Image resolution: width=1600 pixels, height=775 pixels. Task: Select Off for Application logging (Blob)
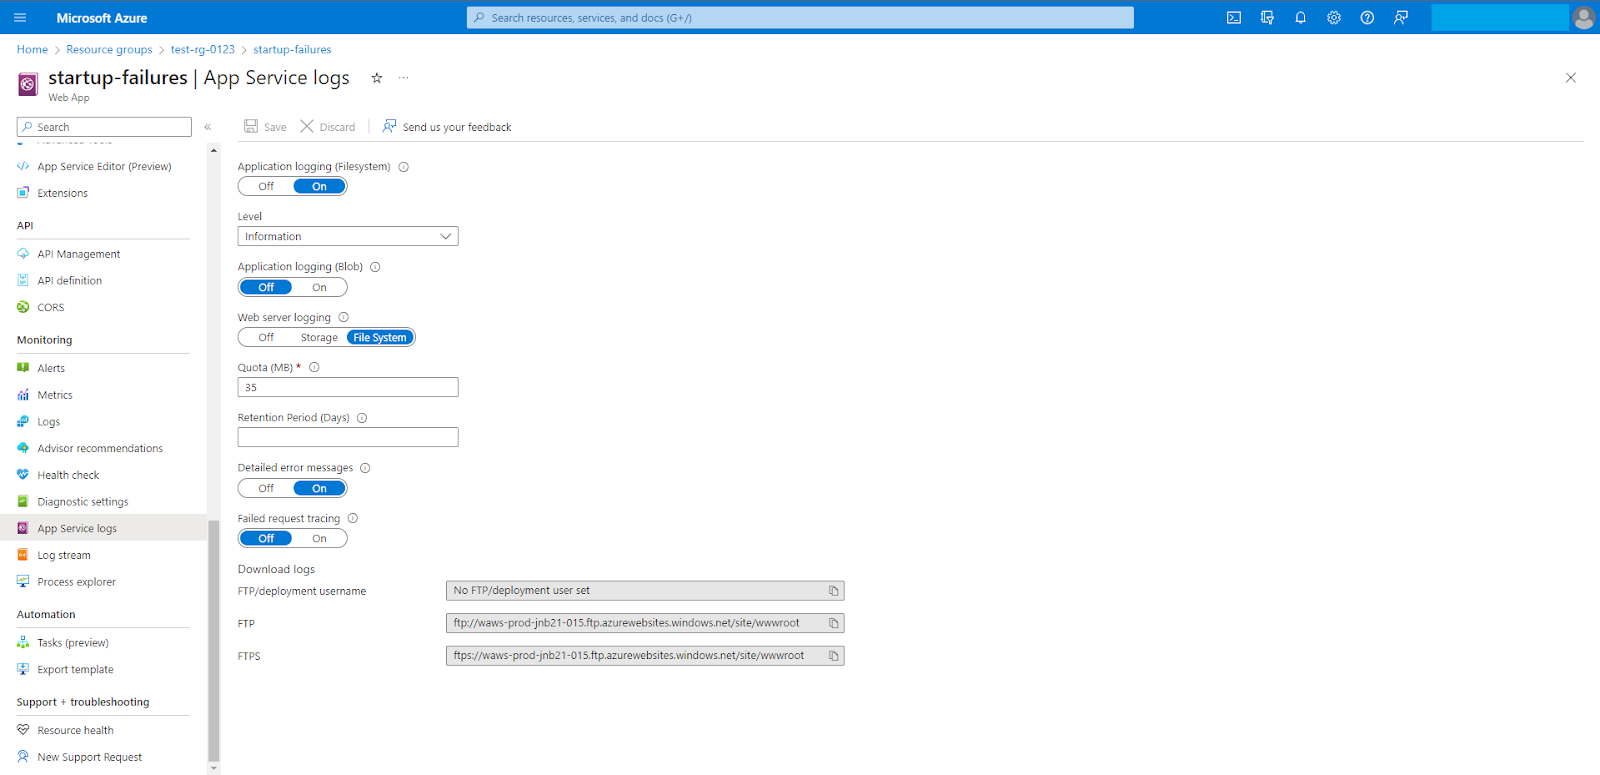coord(266,287)
